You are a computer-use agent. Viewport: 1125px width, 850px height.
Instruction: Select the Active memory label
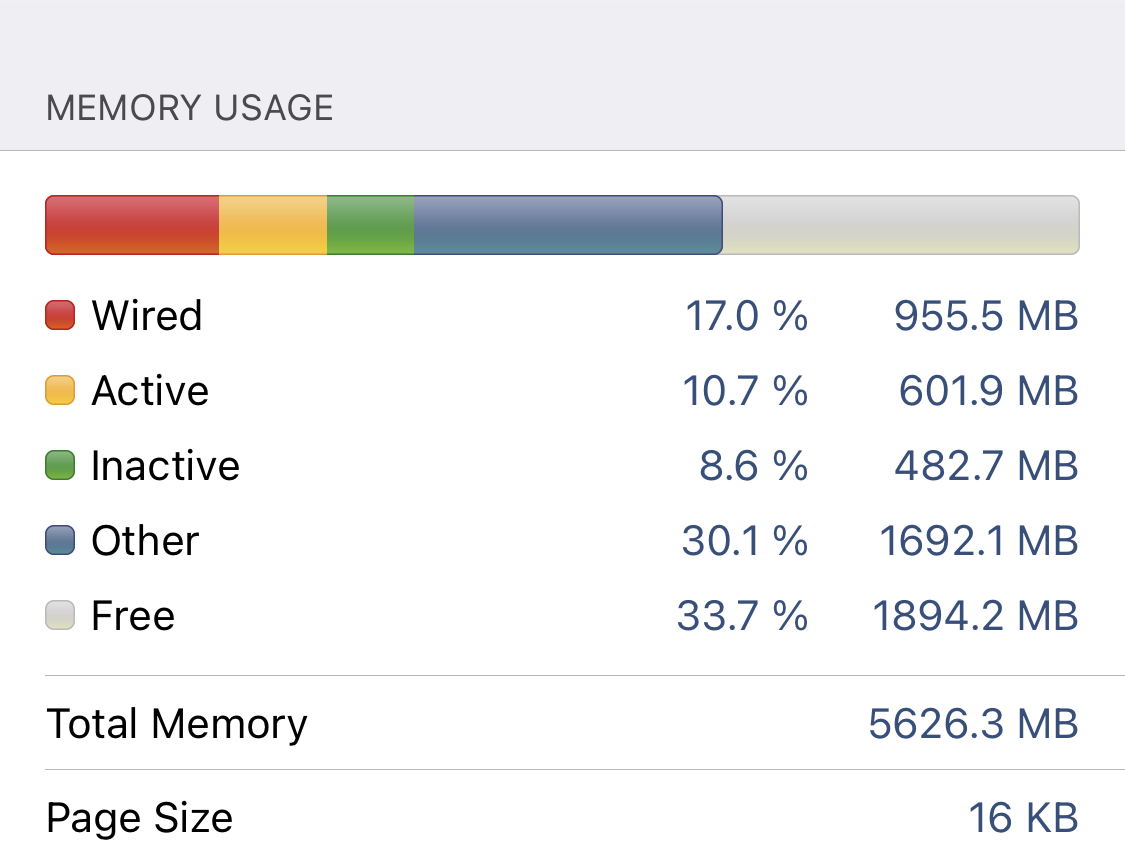pos(150,390)
